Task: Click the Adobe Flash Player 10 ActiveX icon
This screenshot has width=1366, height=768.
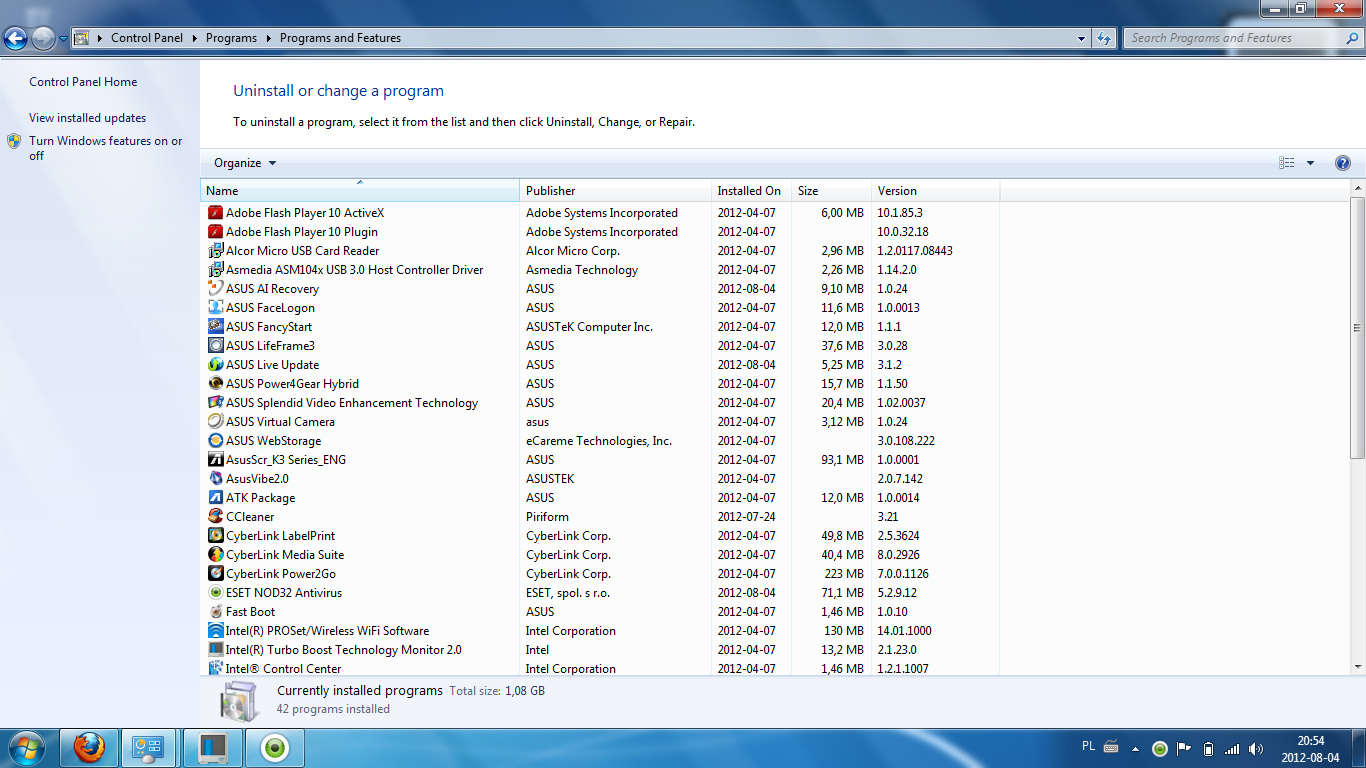Action: click(x=215, y=213)
